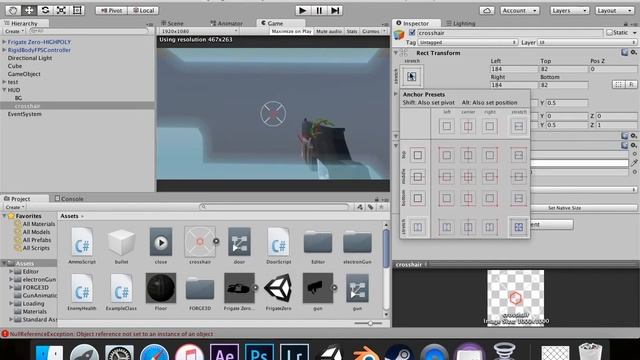This screenshot has width=640, height=360.
Task: Open Rect Transform gear settings
Action: [633, 53]
